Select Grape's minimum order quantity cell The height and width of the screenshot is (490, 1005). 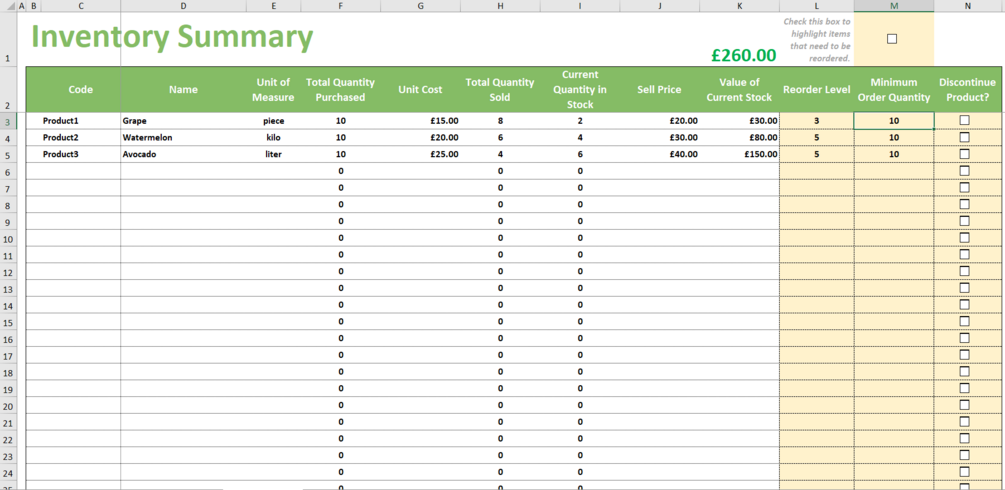tap(893, 121)
